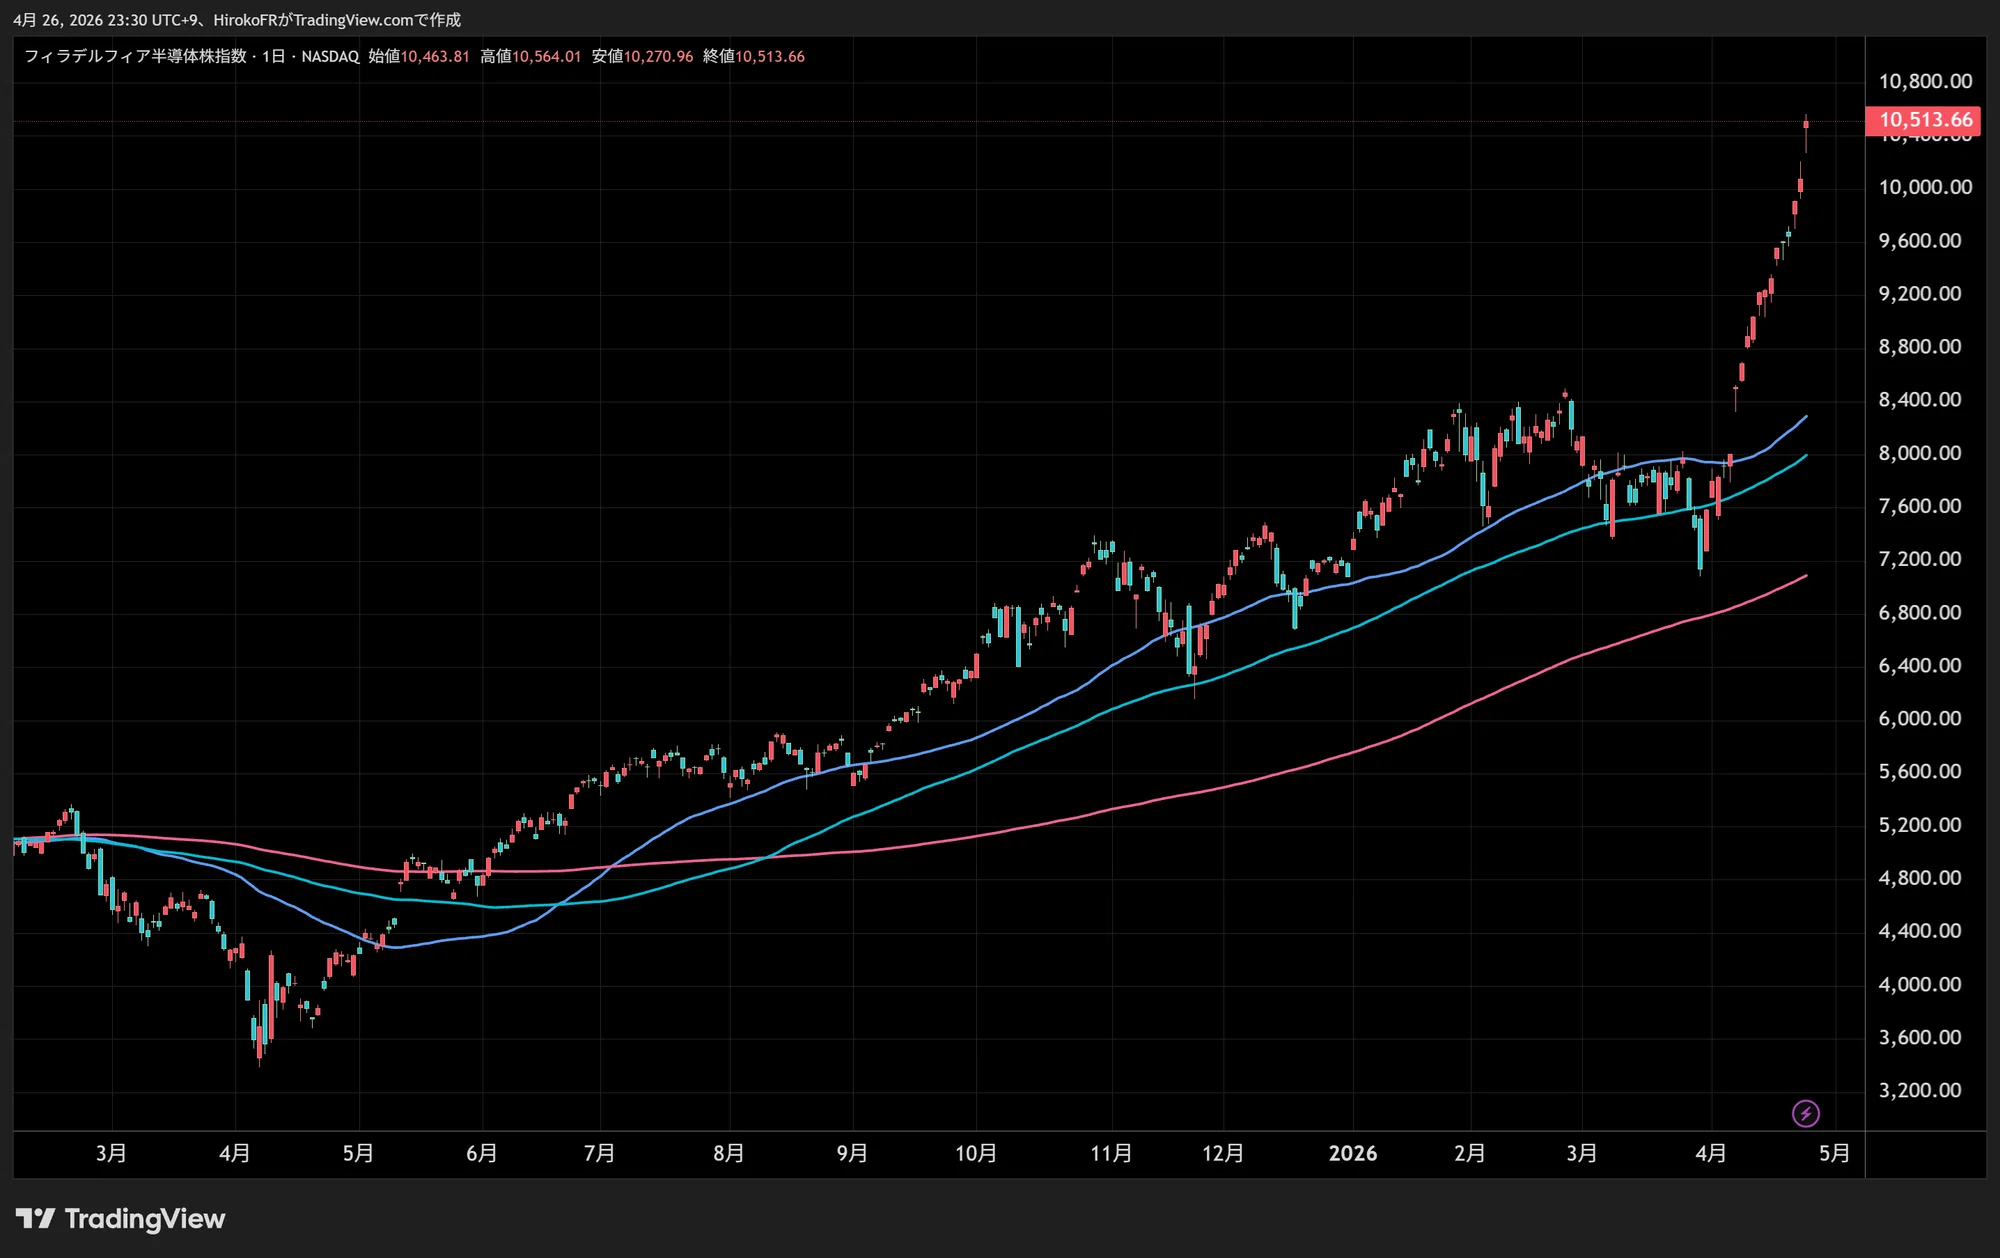Click the 4,000.00 price axis label

click(1920, 984)
